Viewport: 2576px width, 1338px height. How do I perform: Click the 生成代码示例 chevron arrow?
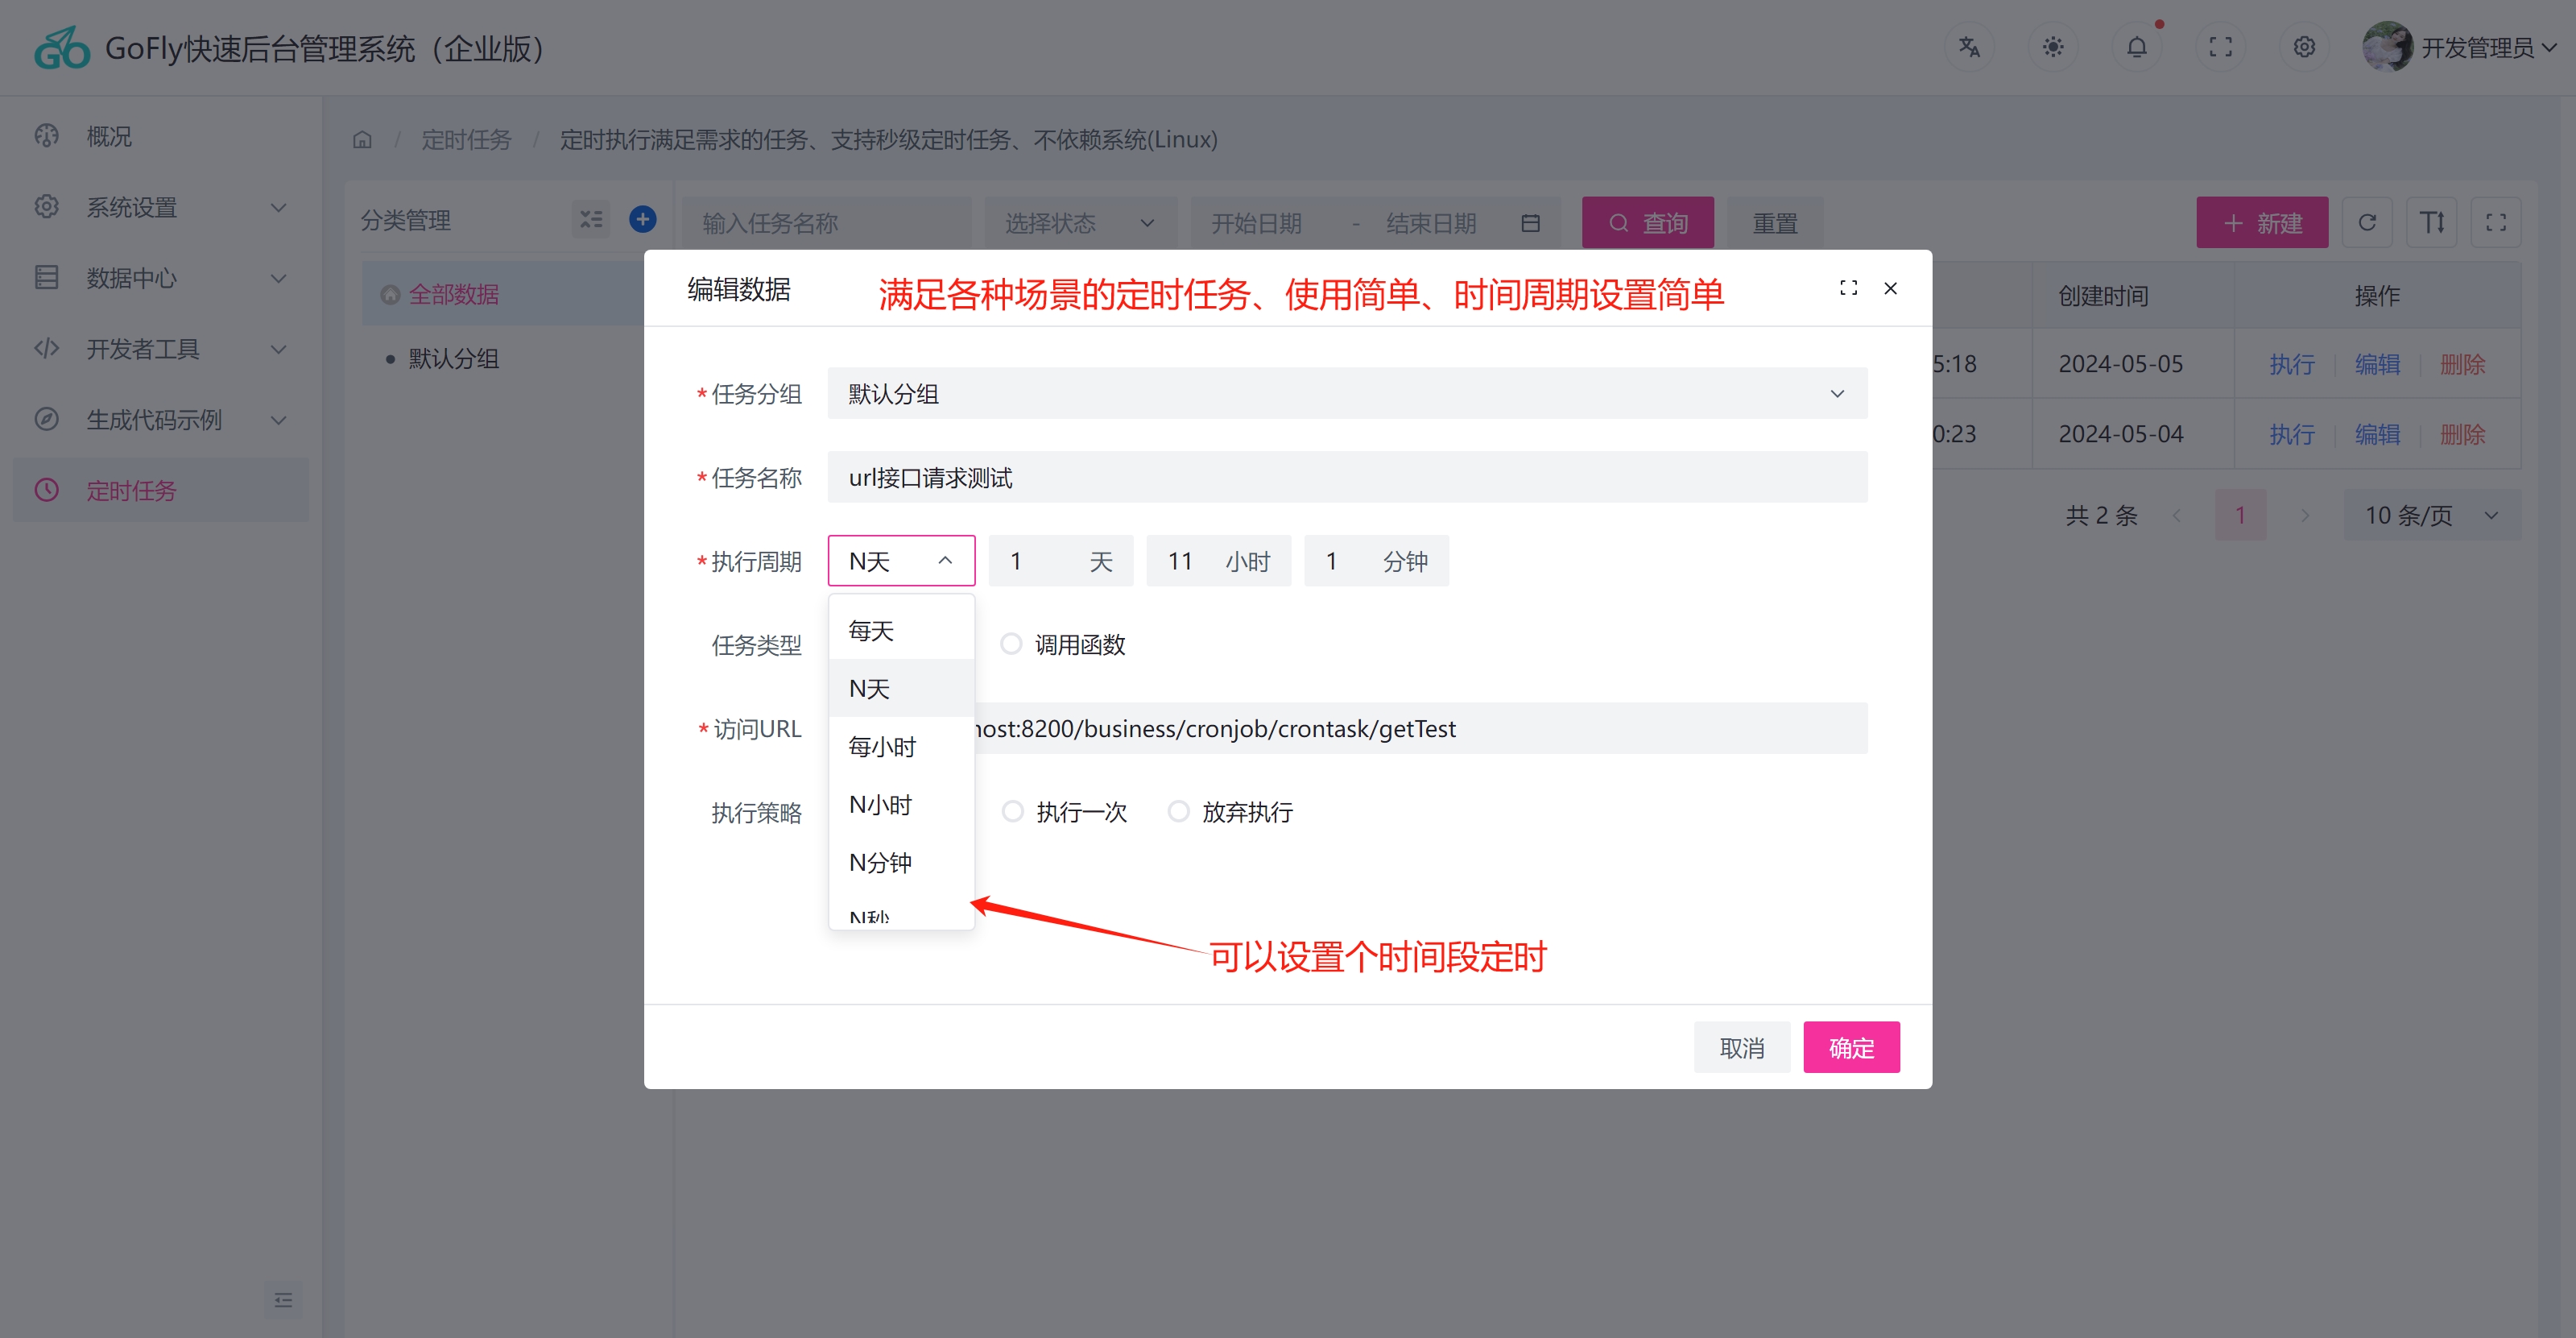coord(279,420)
